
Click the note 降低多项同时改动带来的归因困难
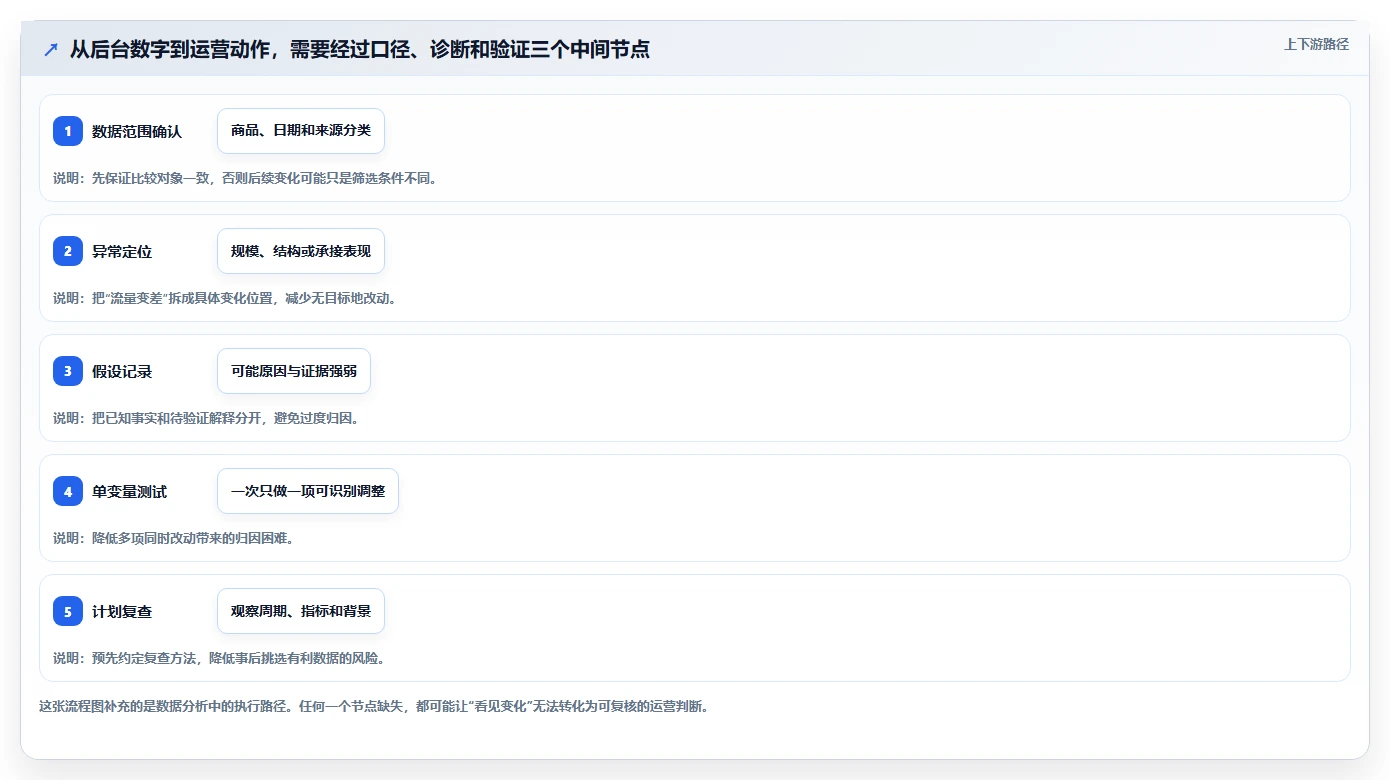point(173,538)
